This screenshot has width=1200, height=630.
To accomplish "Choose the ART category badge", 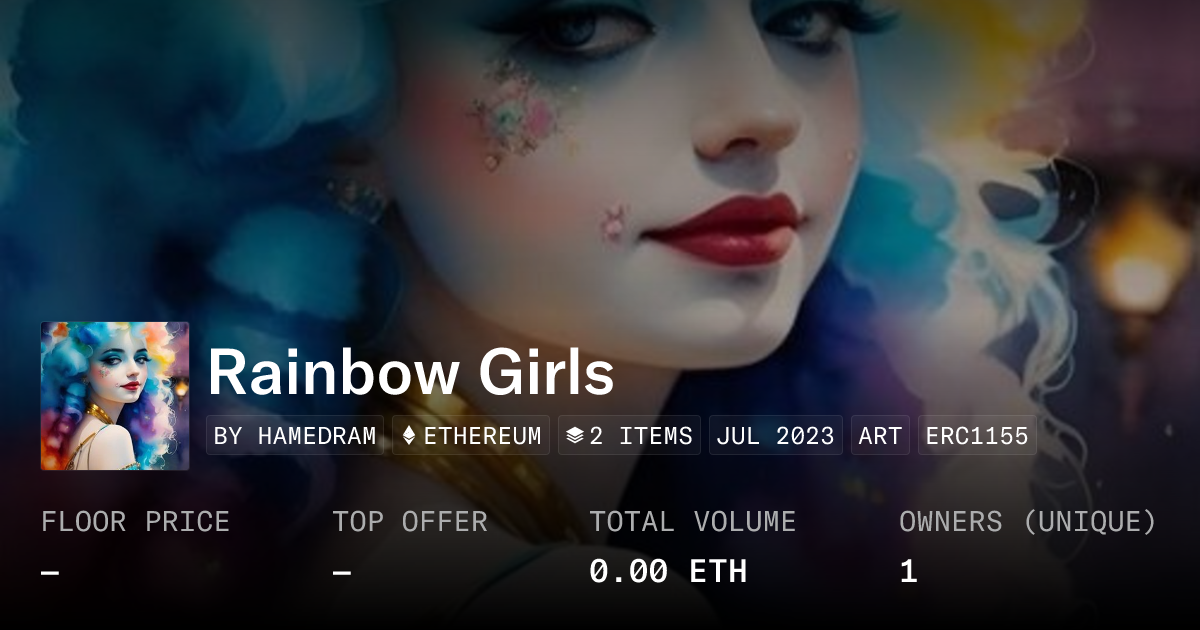I will [880, 436].
